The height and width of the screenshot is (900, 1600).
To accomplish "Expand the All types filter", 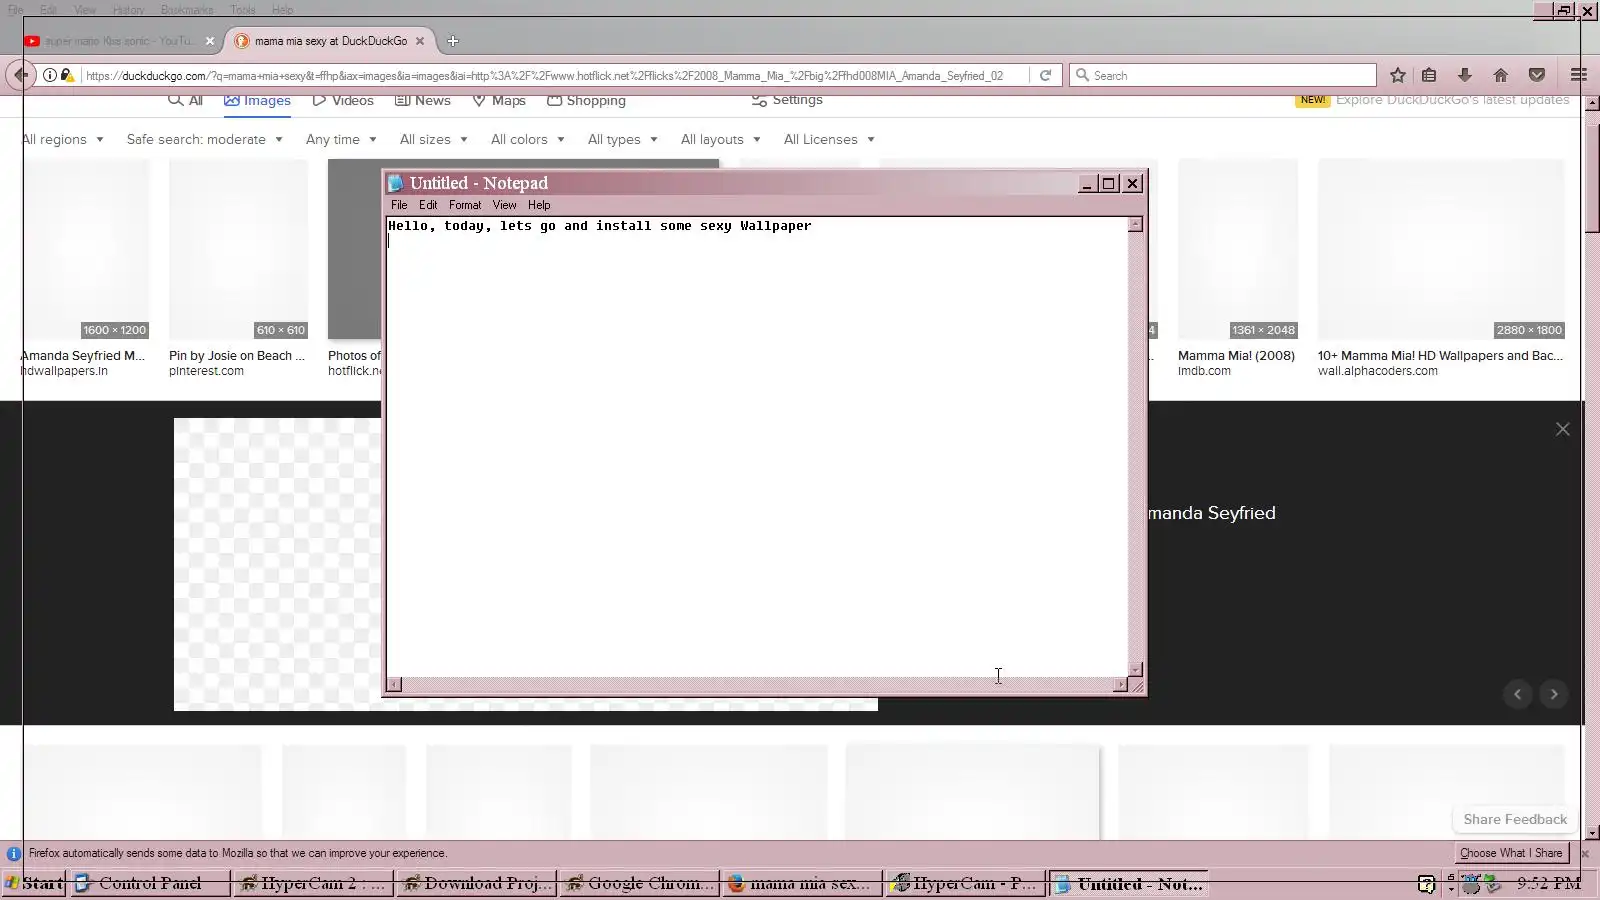I will pos(623,139).
